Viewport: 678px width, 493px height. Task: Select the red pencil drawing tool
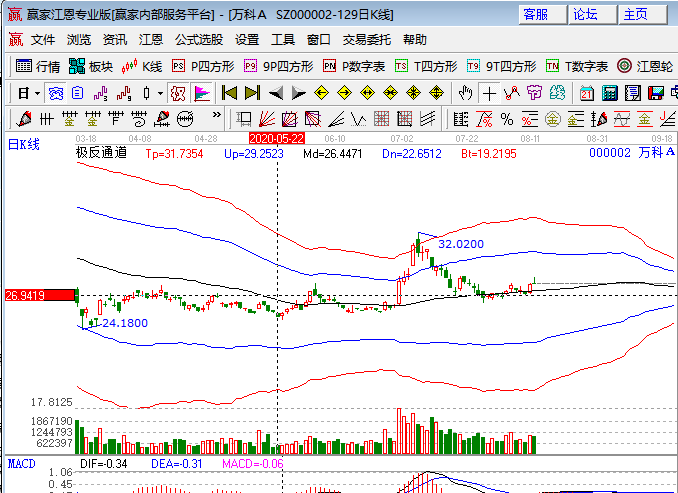pos(23,118)
